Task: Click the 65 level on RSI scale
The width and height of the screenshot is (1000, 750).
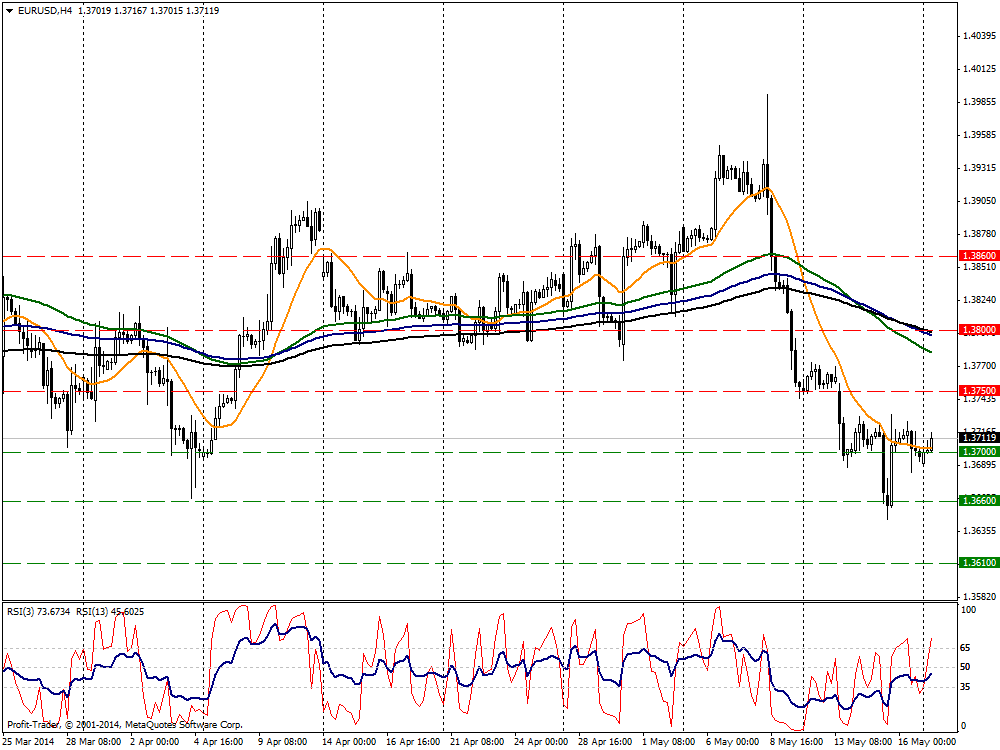Action: click(964, 648)
